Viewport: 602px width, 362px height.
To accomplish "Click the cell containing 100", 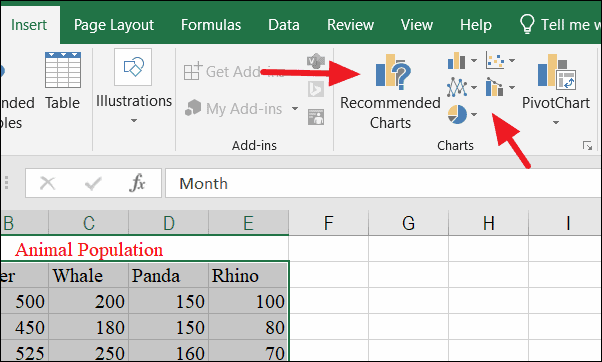I will pos(248,301).
